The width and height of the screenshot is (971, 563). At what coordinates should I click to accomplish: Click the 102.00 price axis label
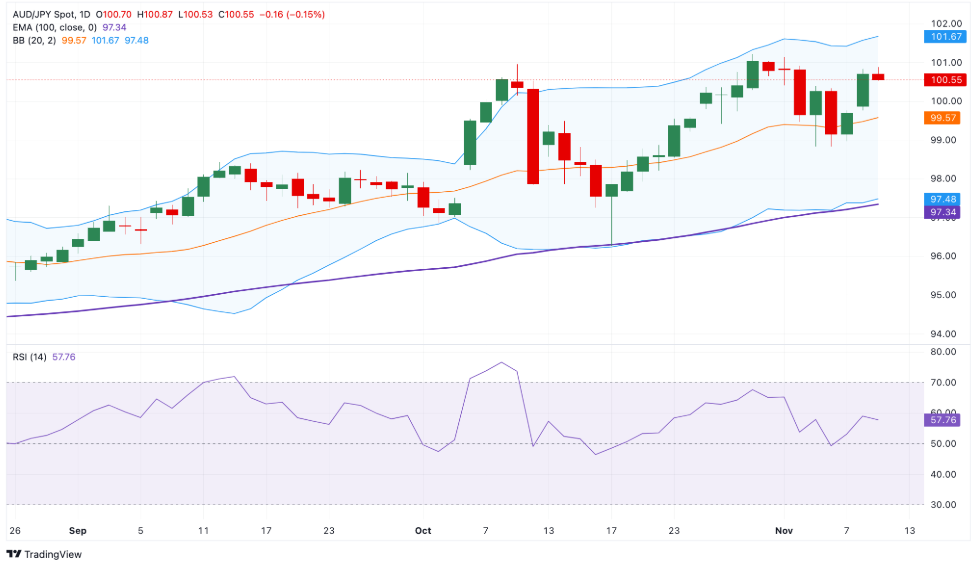pos(945,23)
